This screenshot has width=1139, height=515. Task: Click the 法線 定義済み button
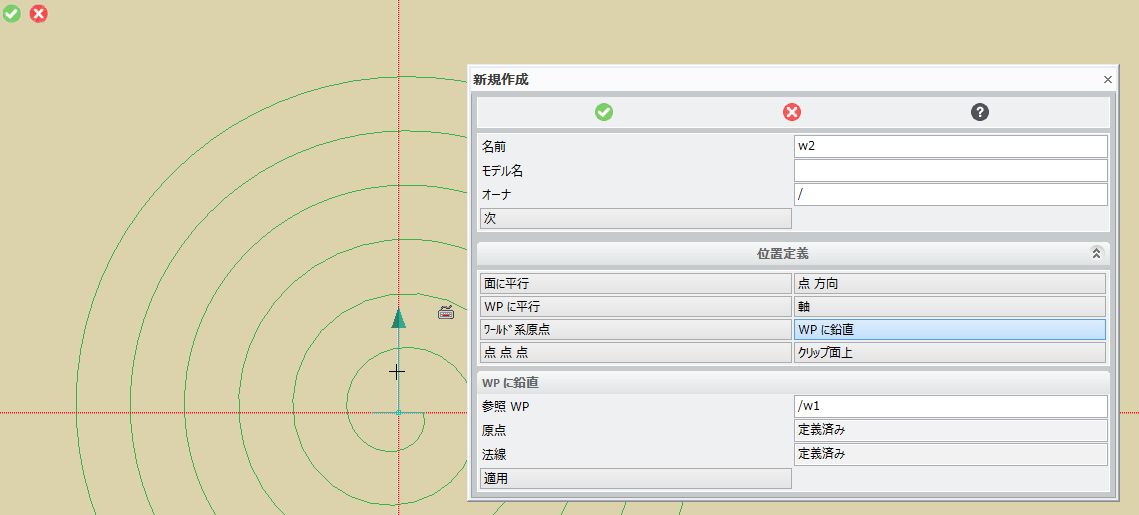pyautogui.click(x=951, y=455)
